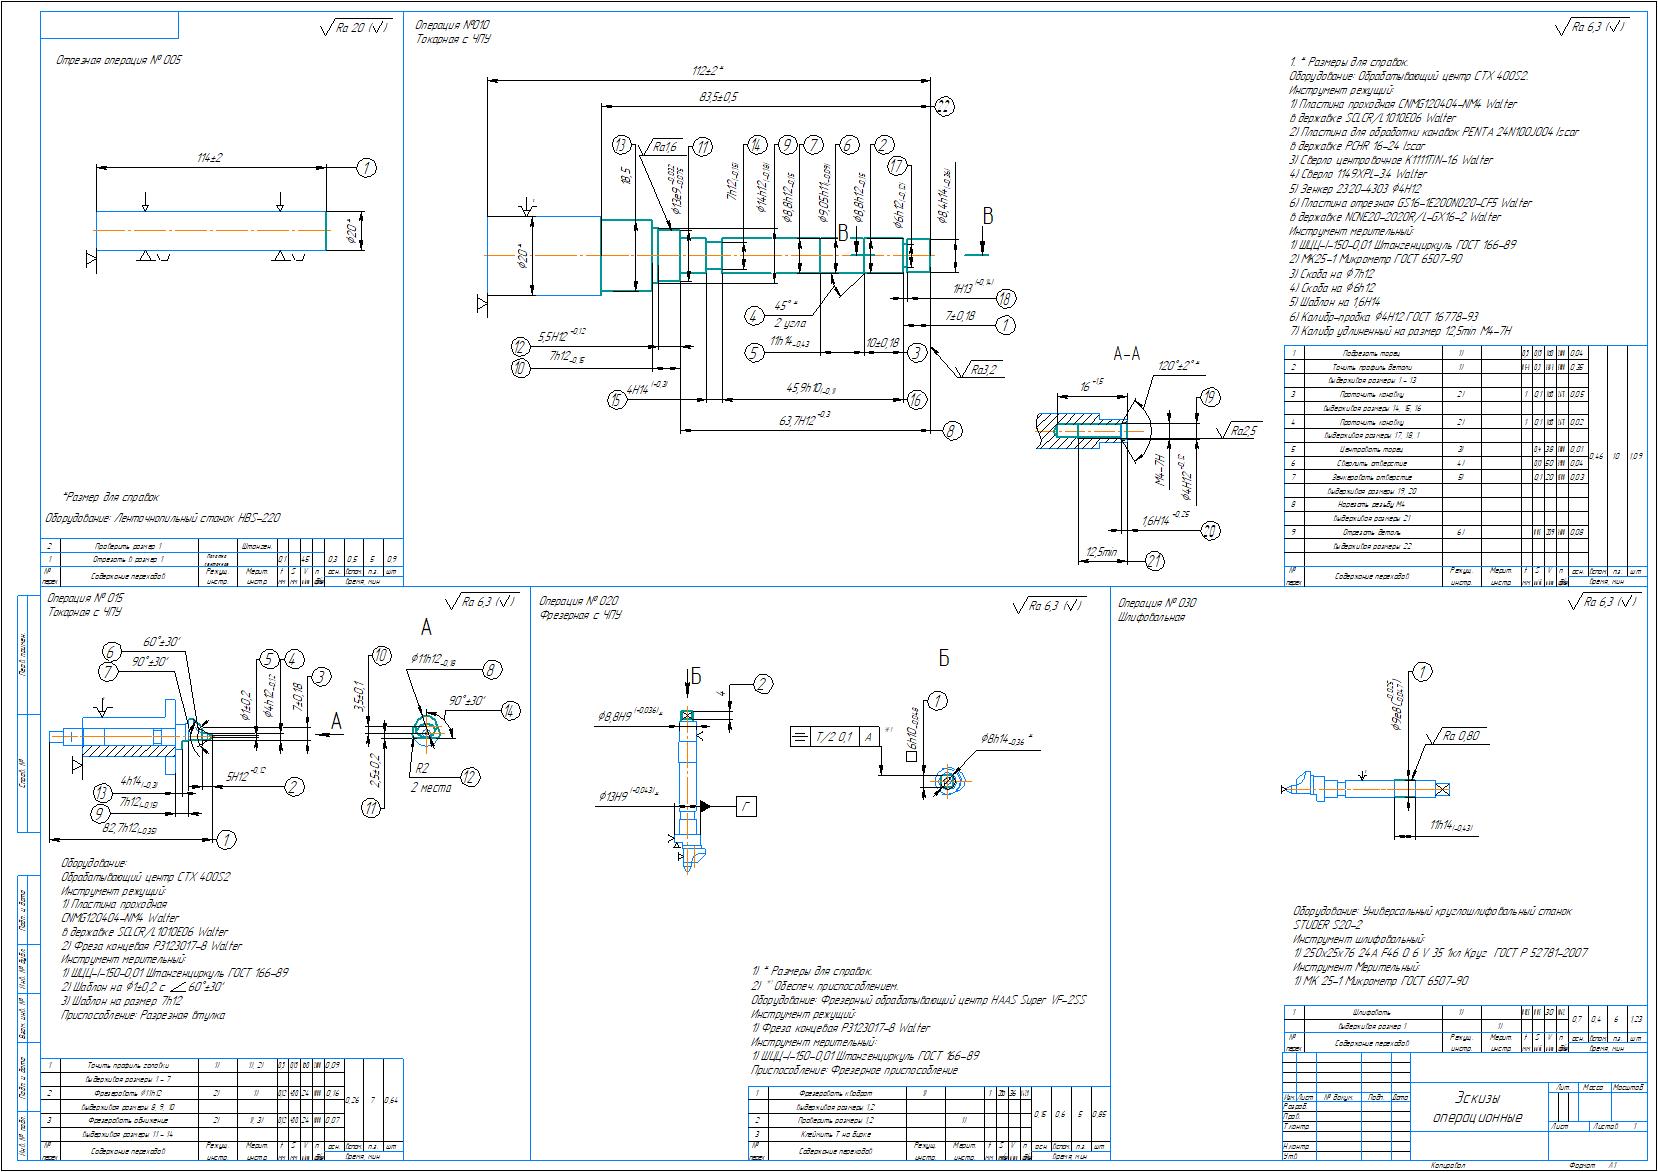1658x1172 pixels.
Task: Click the T/2 0,1 A symmetry tolerance frame
Action: 833,737
